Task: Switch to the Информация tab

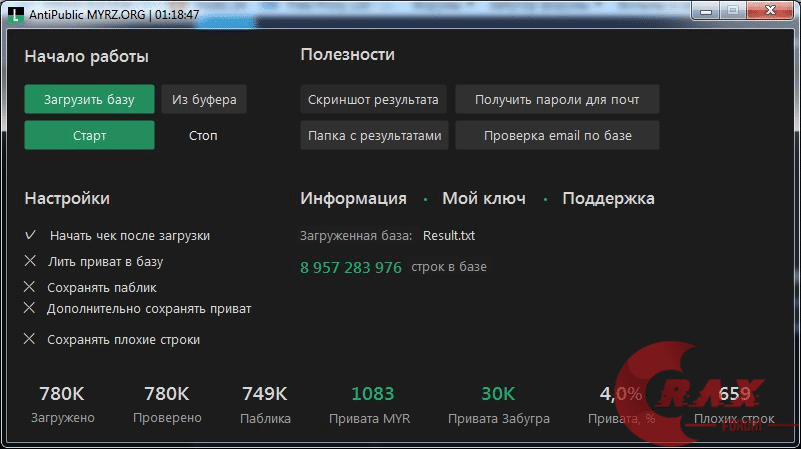Action: pos(354,198)
